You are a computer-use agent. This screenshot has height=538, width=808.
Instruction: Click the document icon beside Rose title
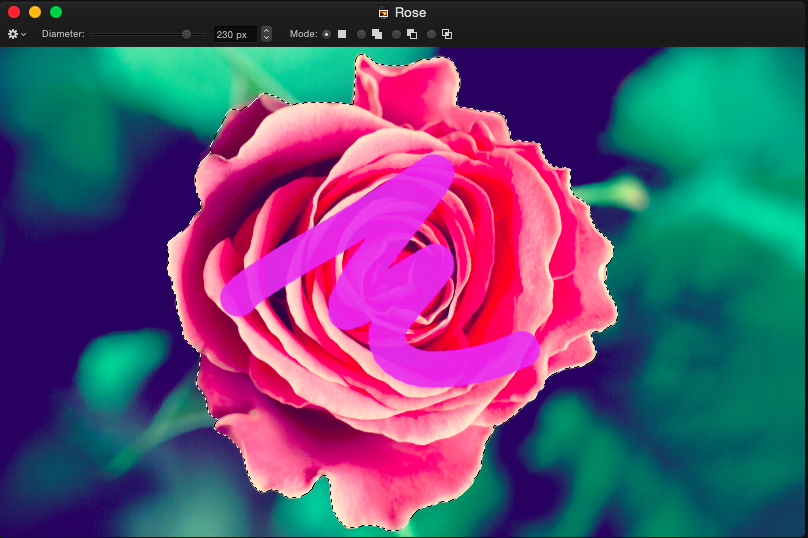(384, 13)
